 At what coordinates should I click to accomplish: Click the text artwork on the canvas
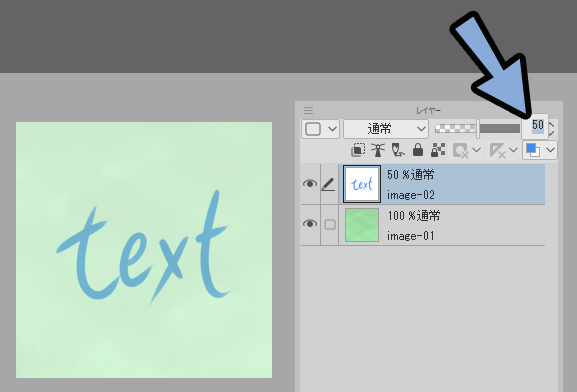(x=144, y=247)
